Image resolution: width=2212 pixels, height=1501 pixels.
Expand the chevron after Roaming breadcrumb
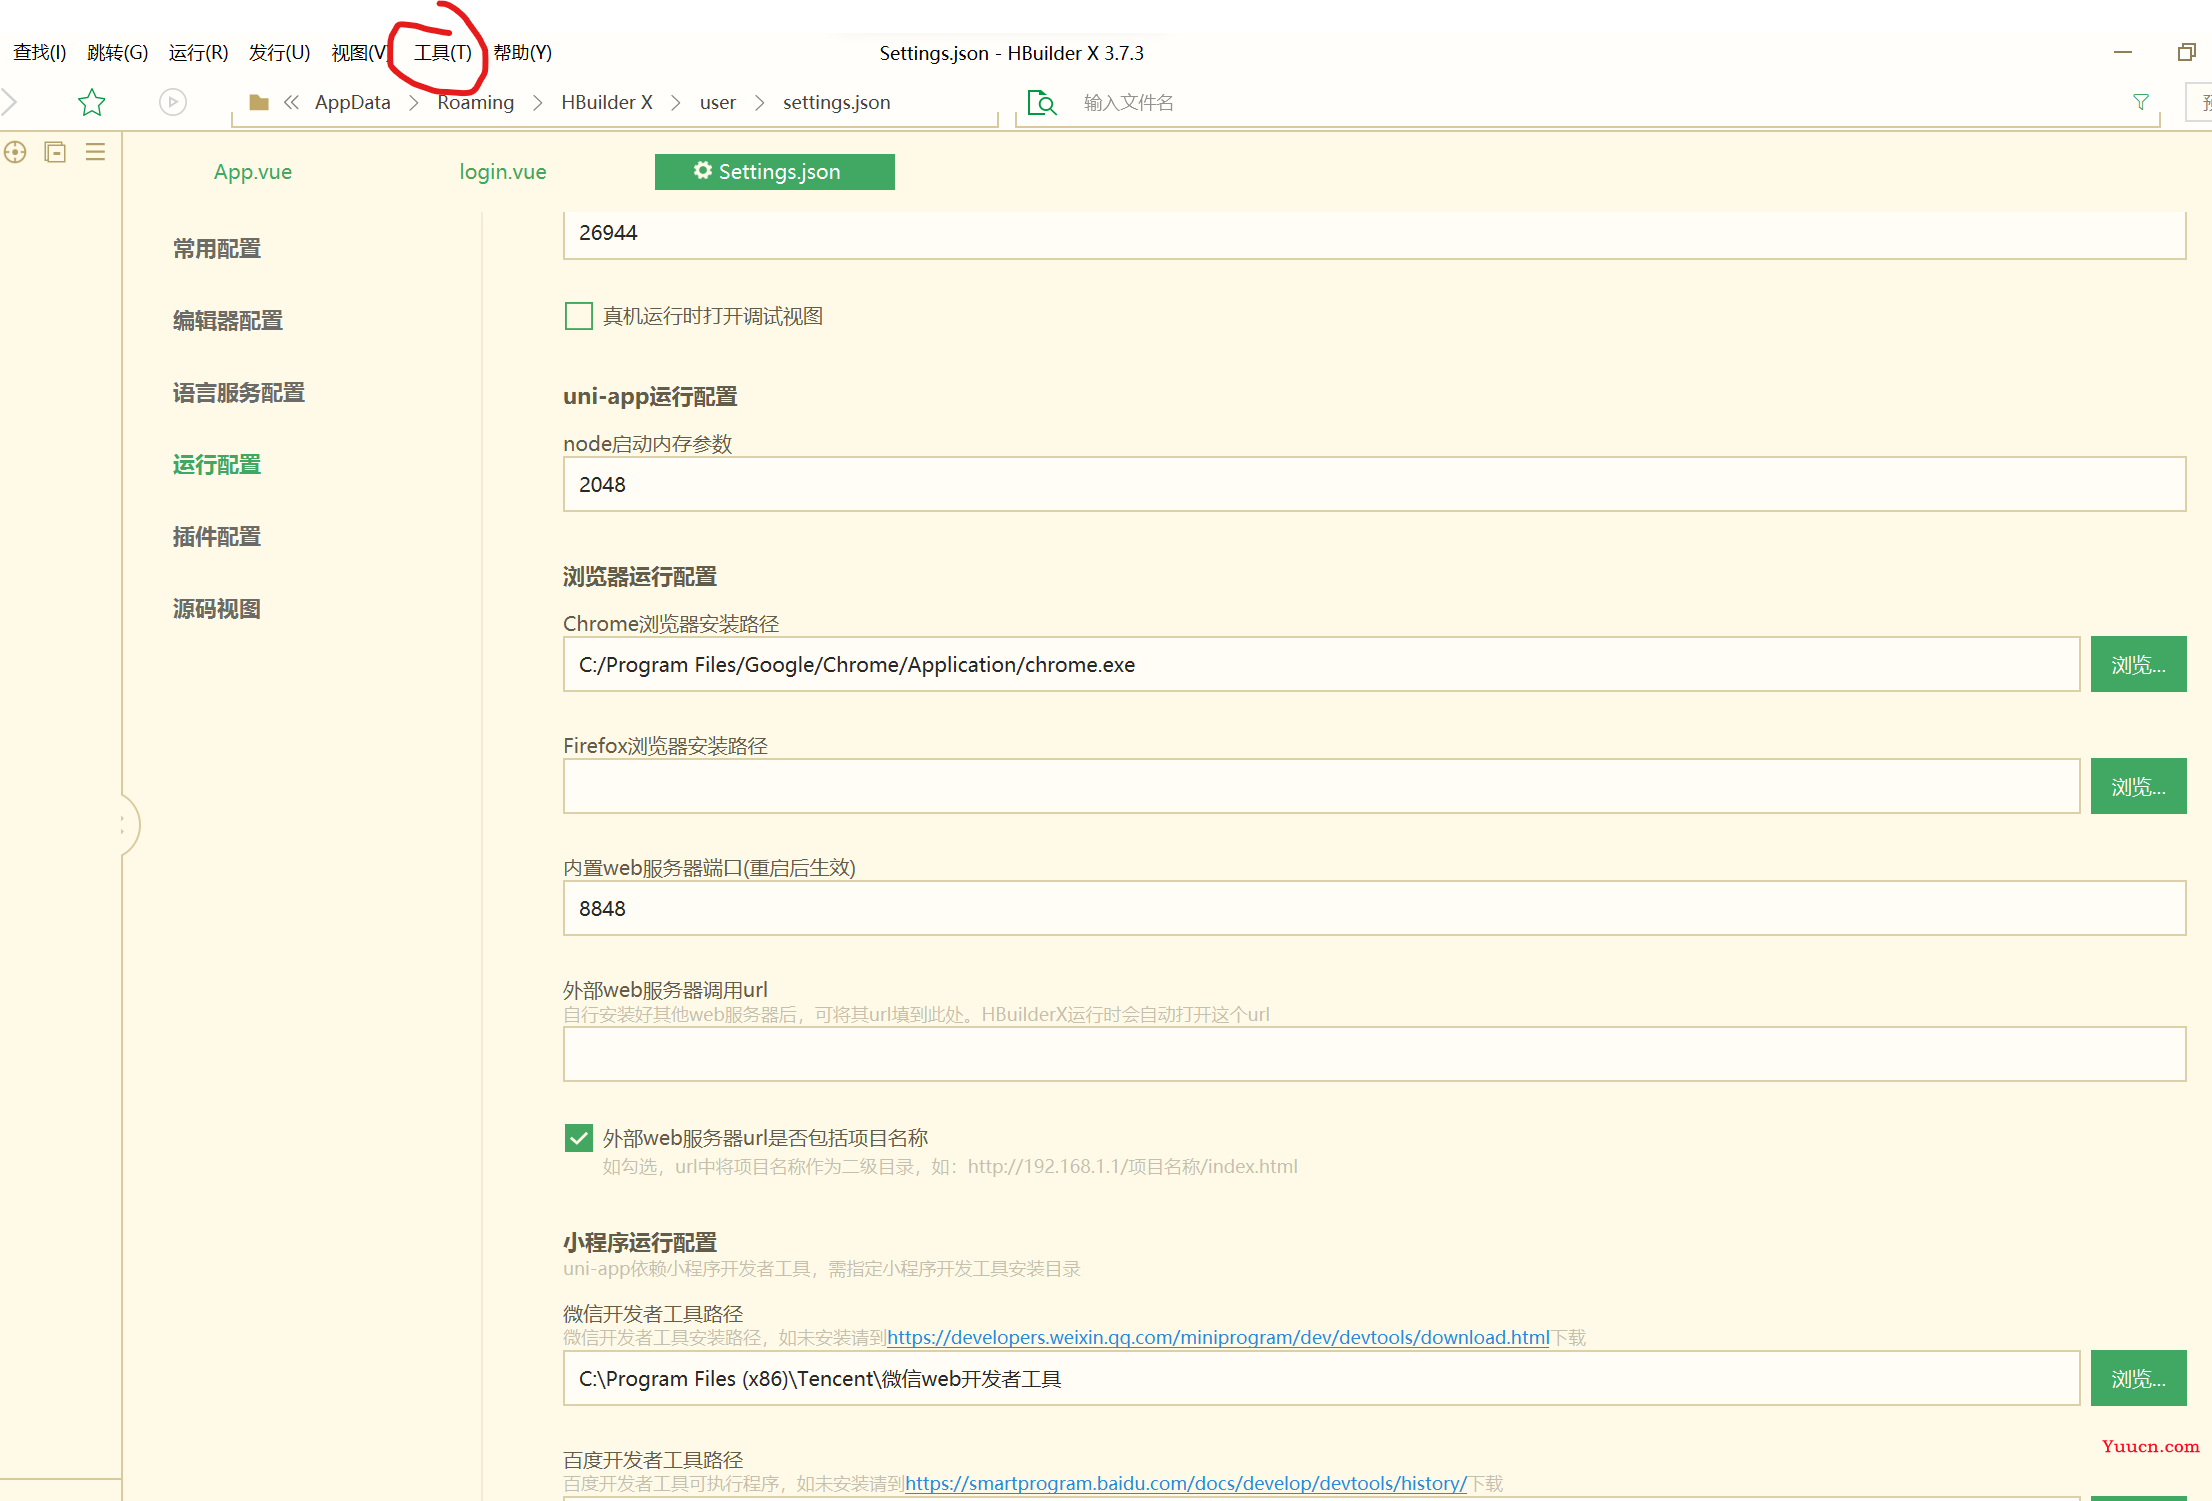[x=538, y=103]
